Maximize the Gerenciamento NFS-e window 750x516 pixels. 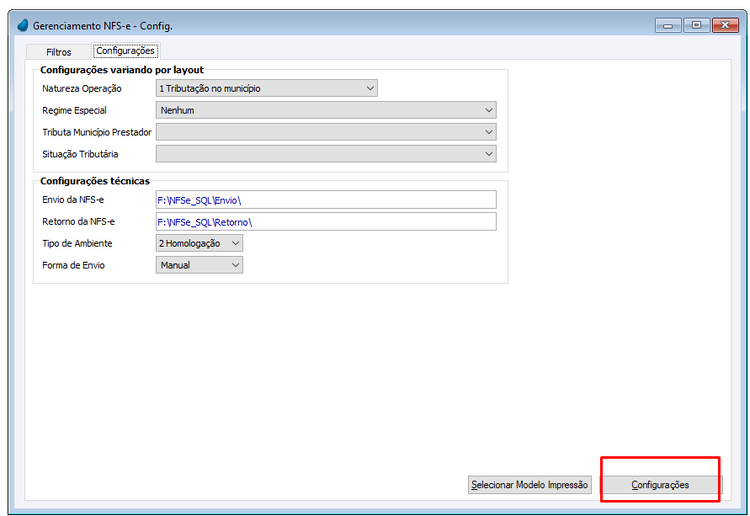(696, 25)
